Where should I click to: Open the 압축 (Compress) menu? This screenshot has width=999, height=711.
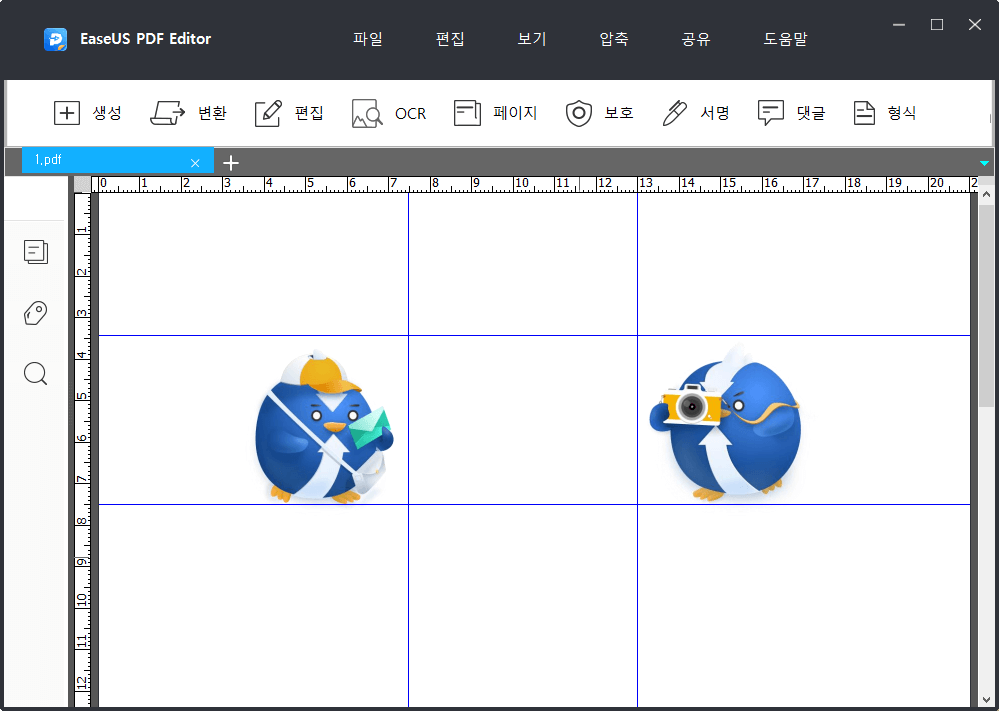pyautogui.click(x=613, y=39)
